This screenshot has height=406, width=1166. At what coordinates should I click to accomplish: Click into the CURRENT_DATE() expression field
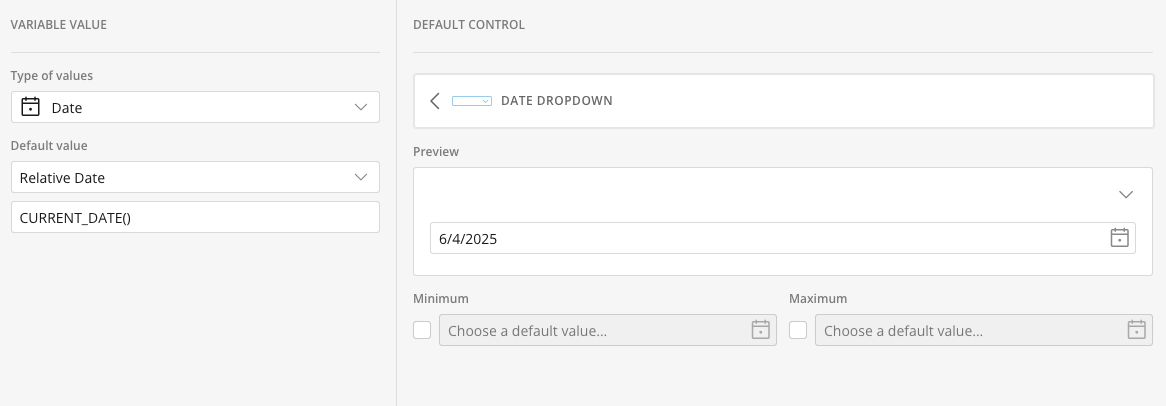(196, 217)
